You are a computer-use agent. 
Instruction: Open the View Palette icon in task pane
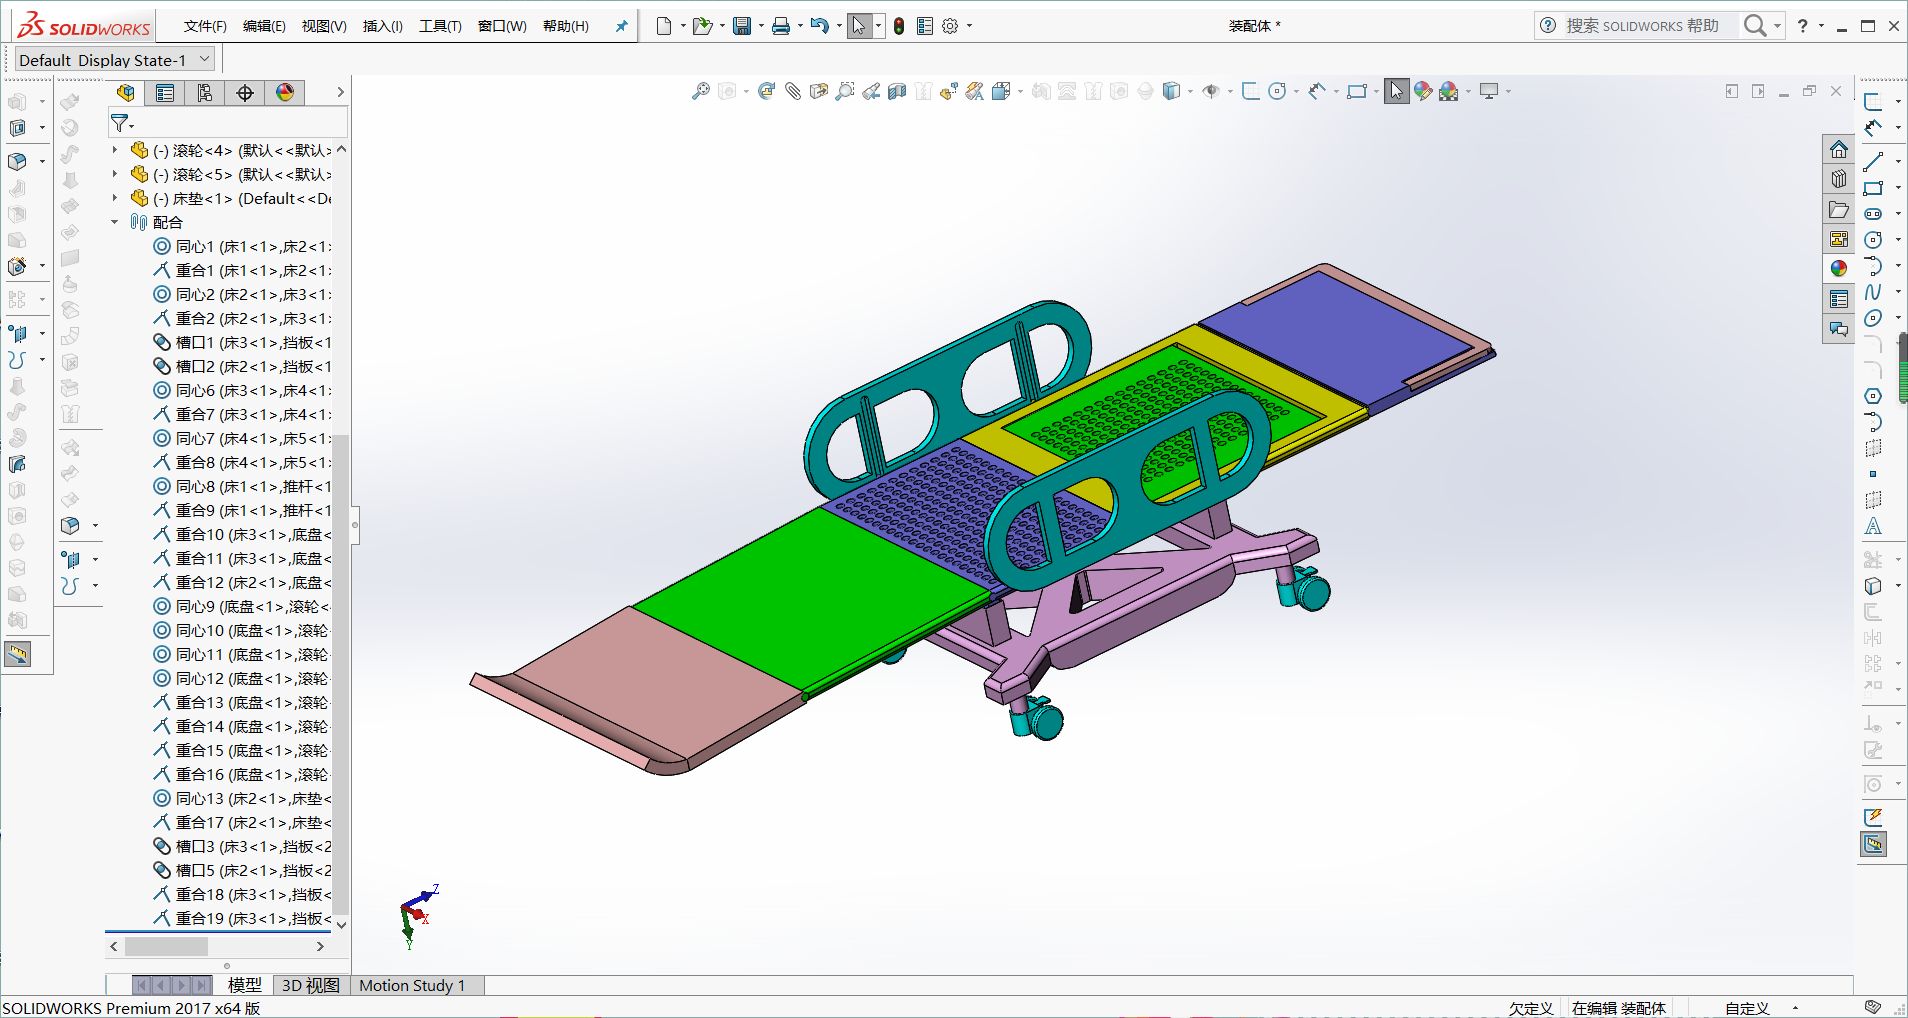(x=1838, y=239)
